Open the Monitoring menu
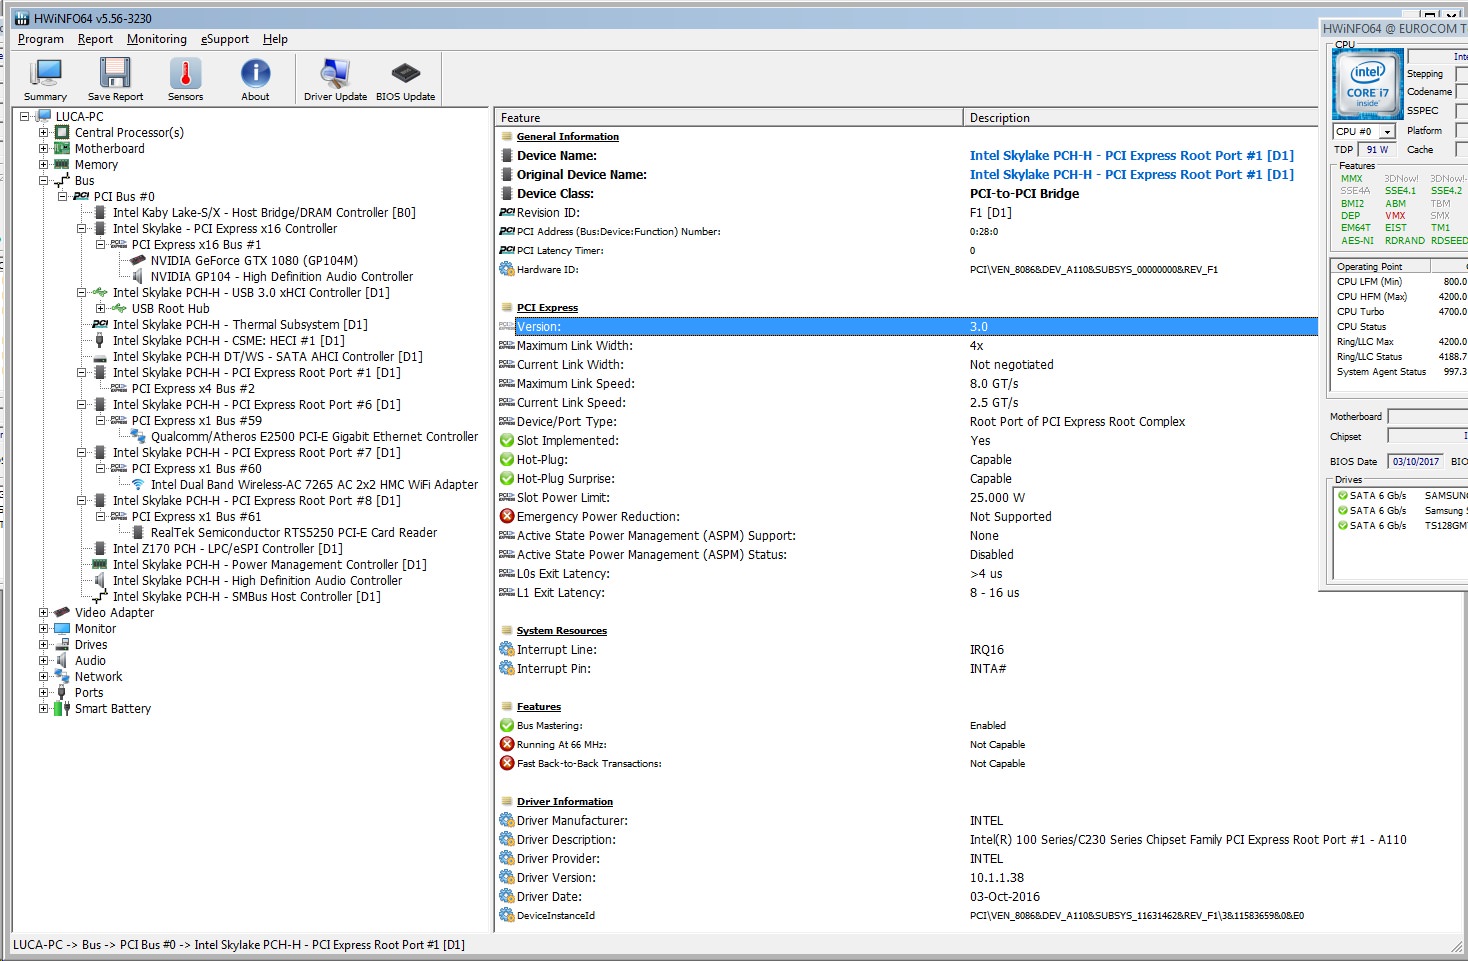Viewport: 1468px width, 961px height. [157, 39]
